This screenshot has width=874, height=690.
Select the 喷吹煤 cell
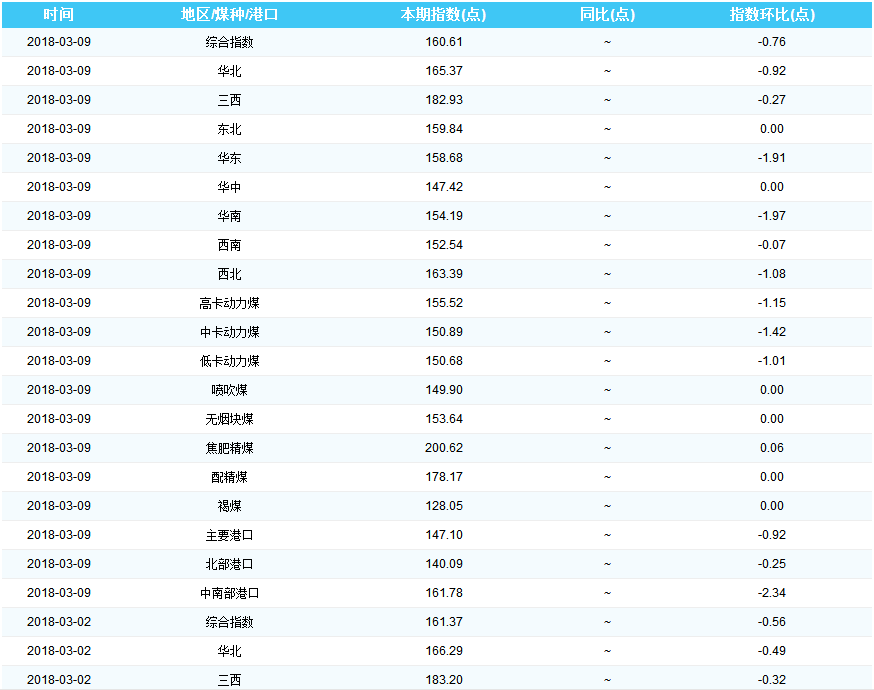[x=229, y=390]
